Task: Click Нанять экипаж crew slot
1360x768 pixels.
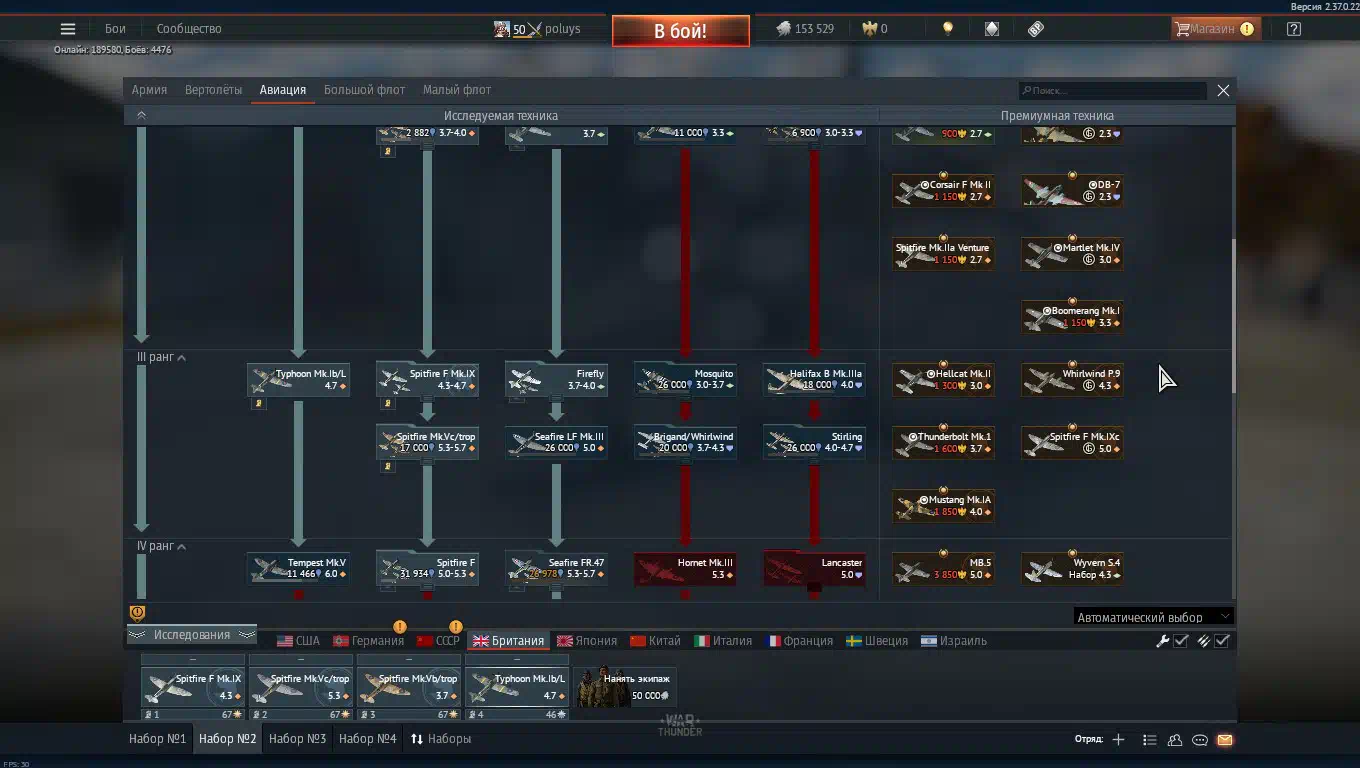Action: [625, 687]
